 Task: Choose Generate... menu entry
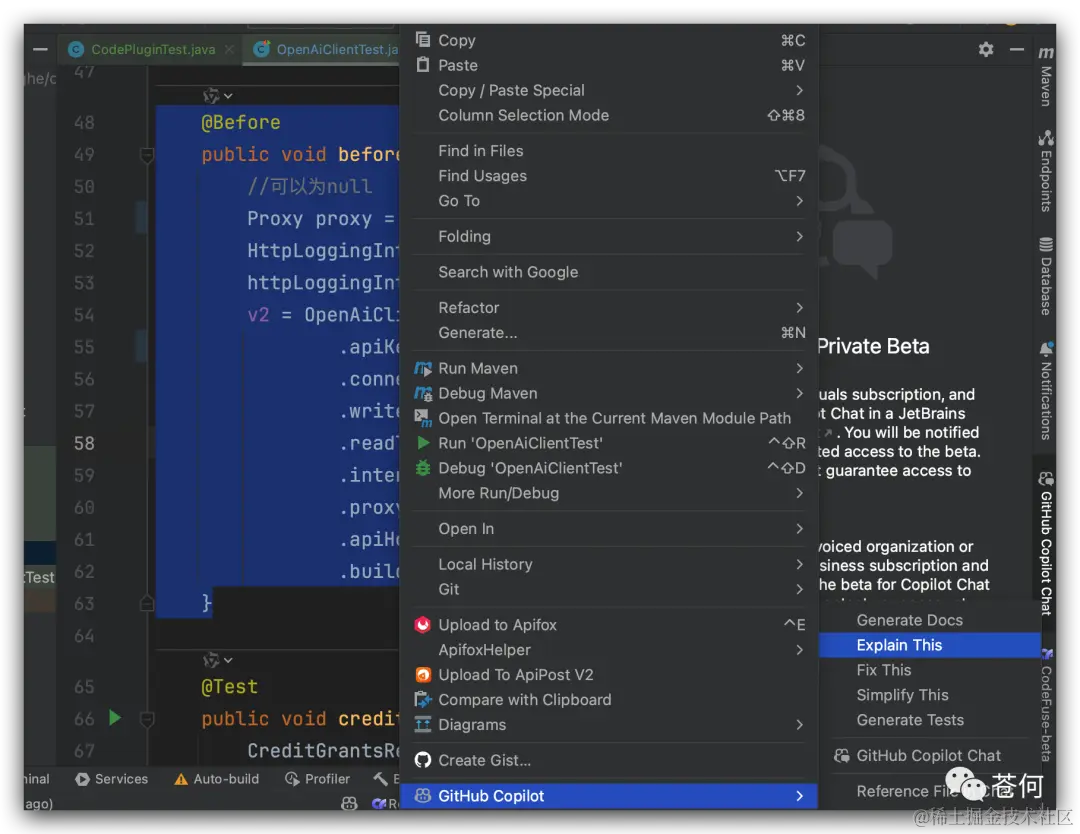coord(609,333)
